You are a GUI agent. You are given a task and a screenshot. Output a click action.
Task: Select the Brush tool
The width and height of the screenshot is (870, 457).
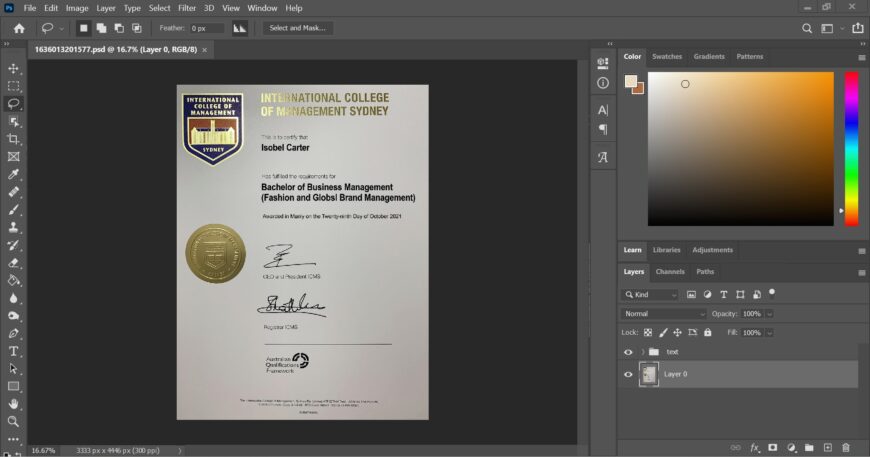coord(13,210)
